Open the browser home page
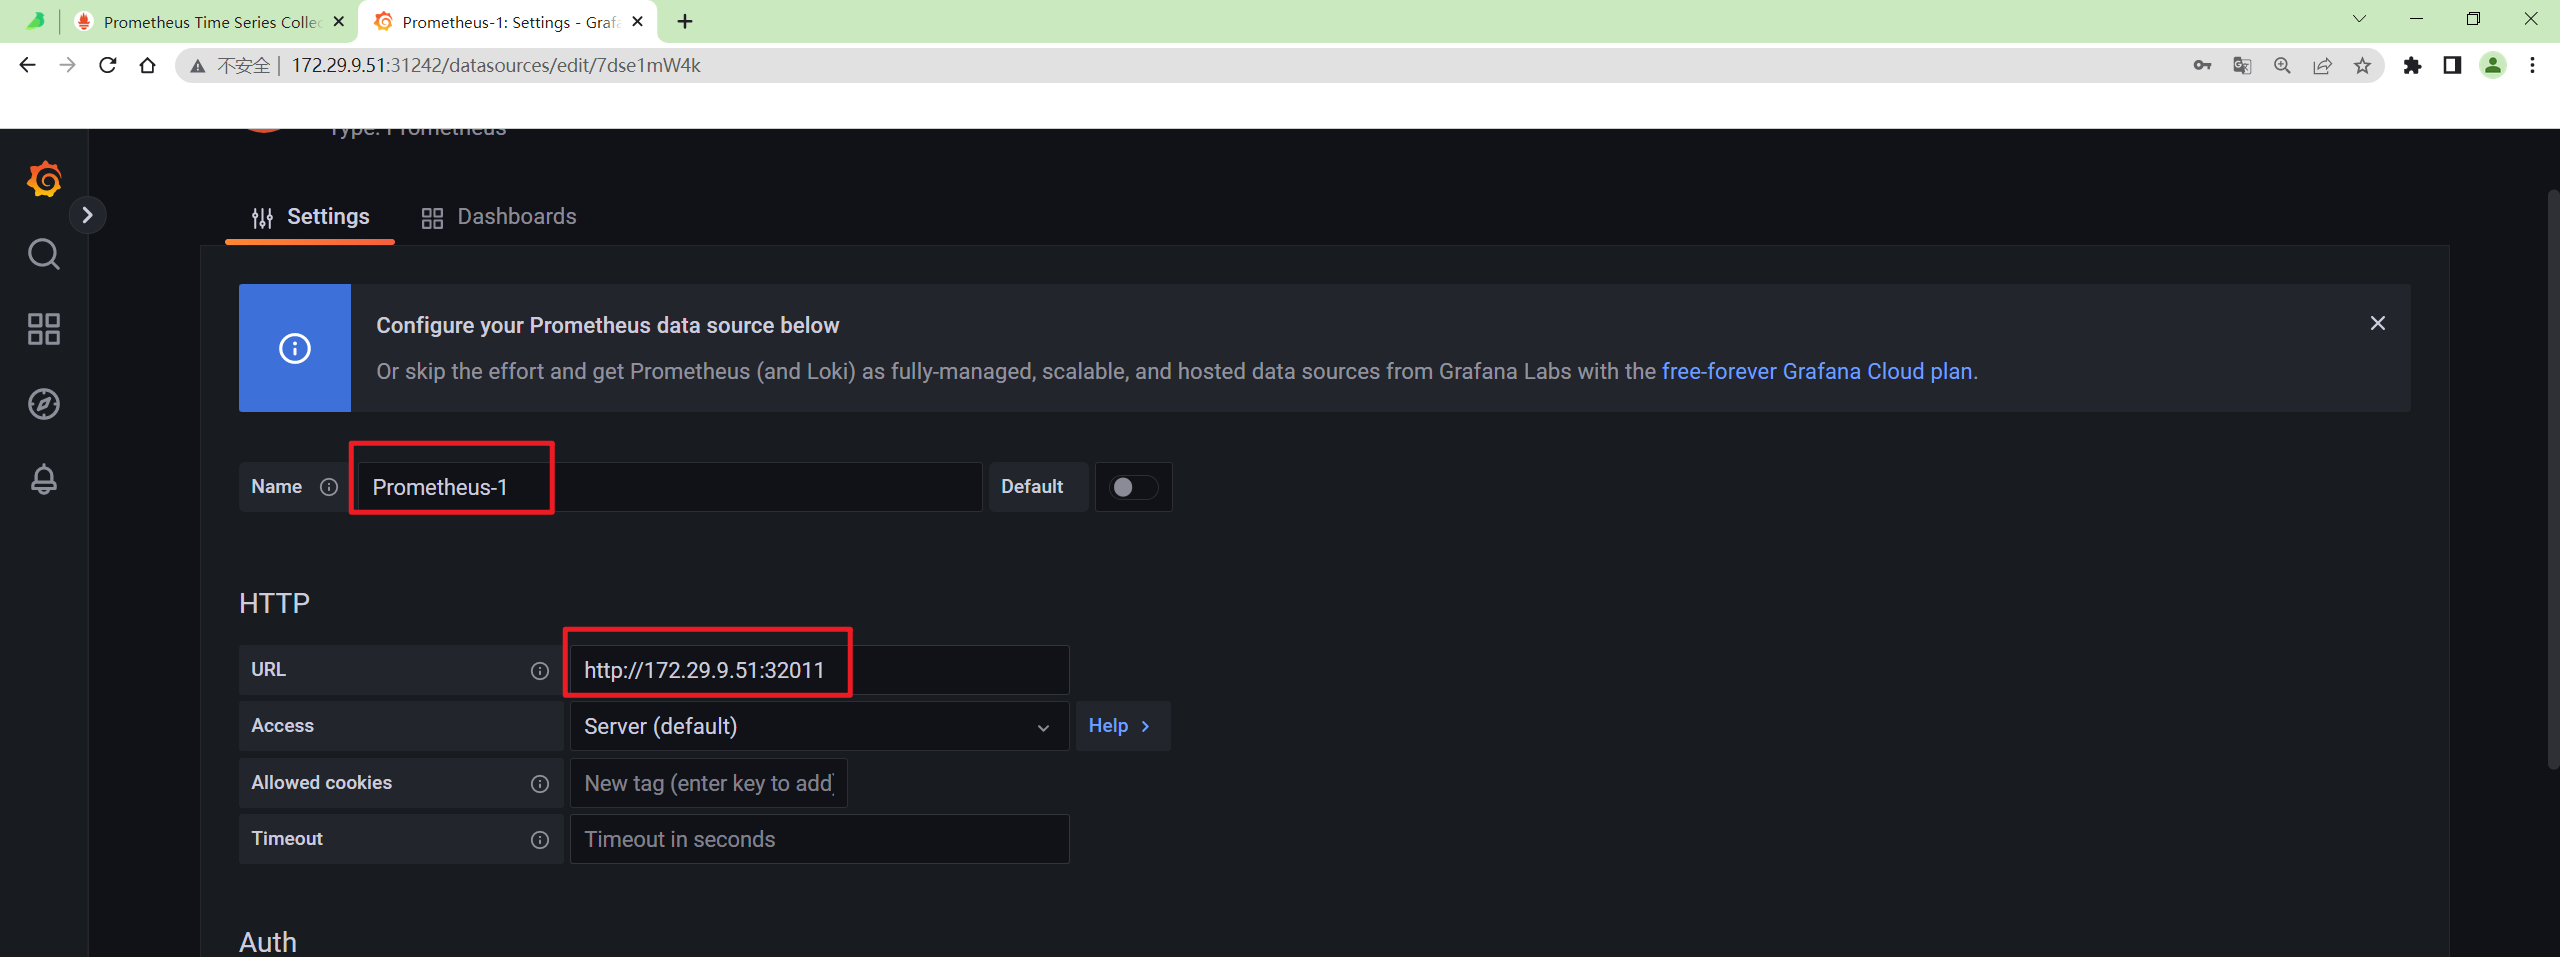 [x=147, y=65]
